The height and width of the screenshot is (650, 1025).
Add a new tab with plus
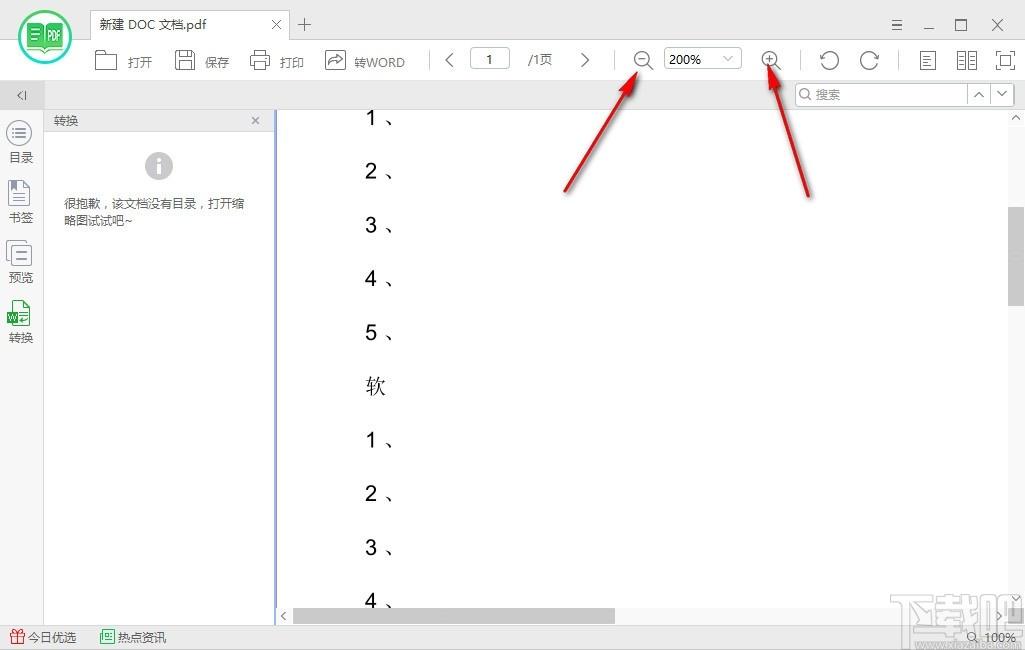pyautogui.click(x=305, y=25)
